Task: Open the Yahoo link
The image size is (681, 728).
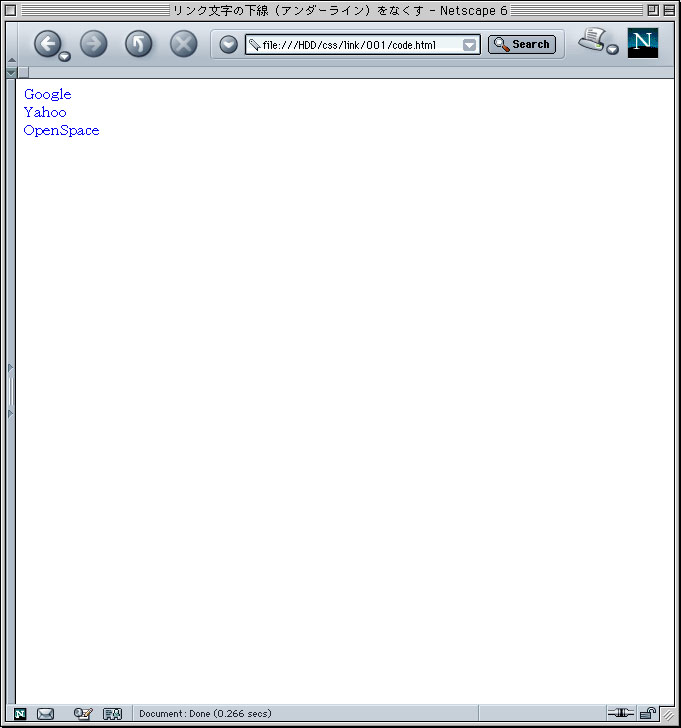Action: tap(45, 112)
